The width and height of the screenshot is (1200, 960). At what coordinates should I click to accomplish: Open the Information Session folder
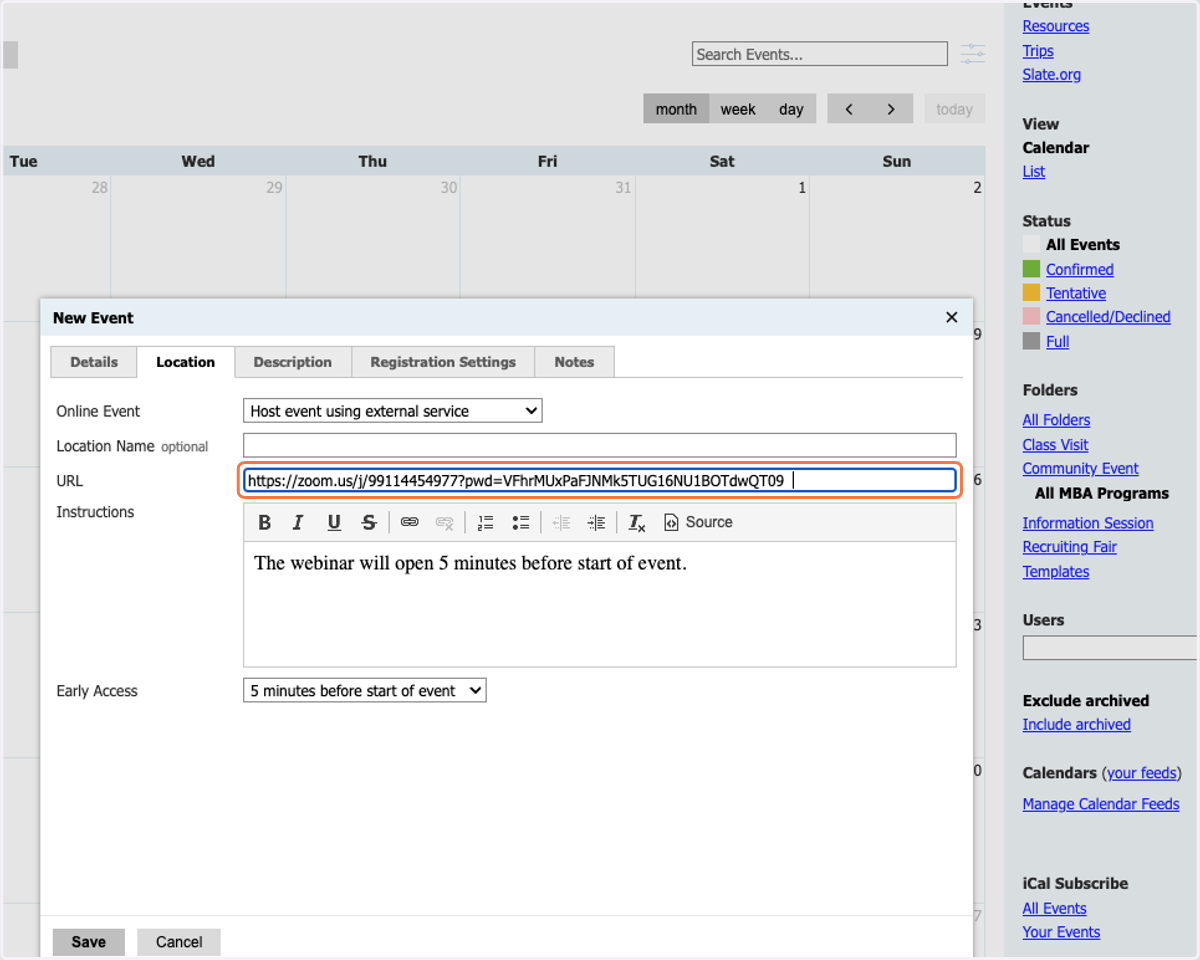tap(1087, 523)
